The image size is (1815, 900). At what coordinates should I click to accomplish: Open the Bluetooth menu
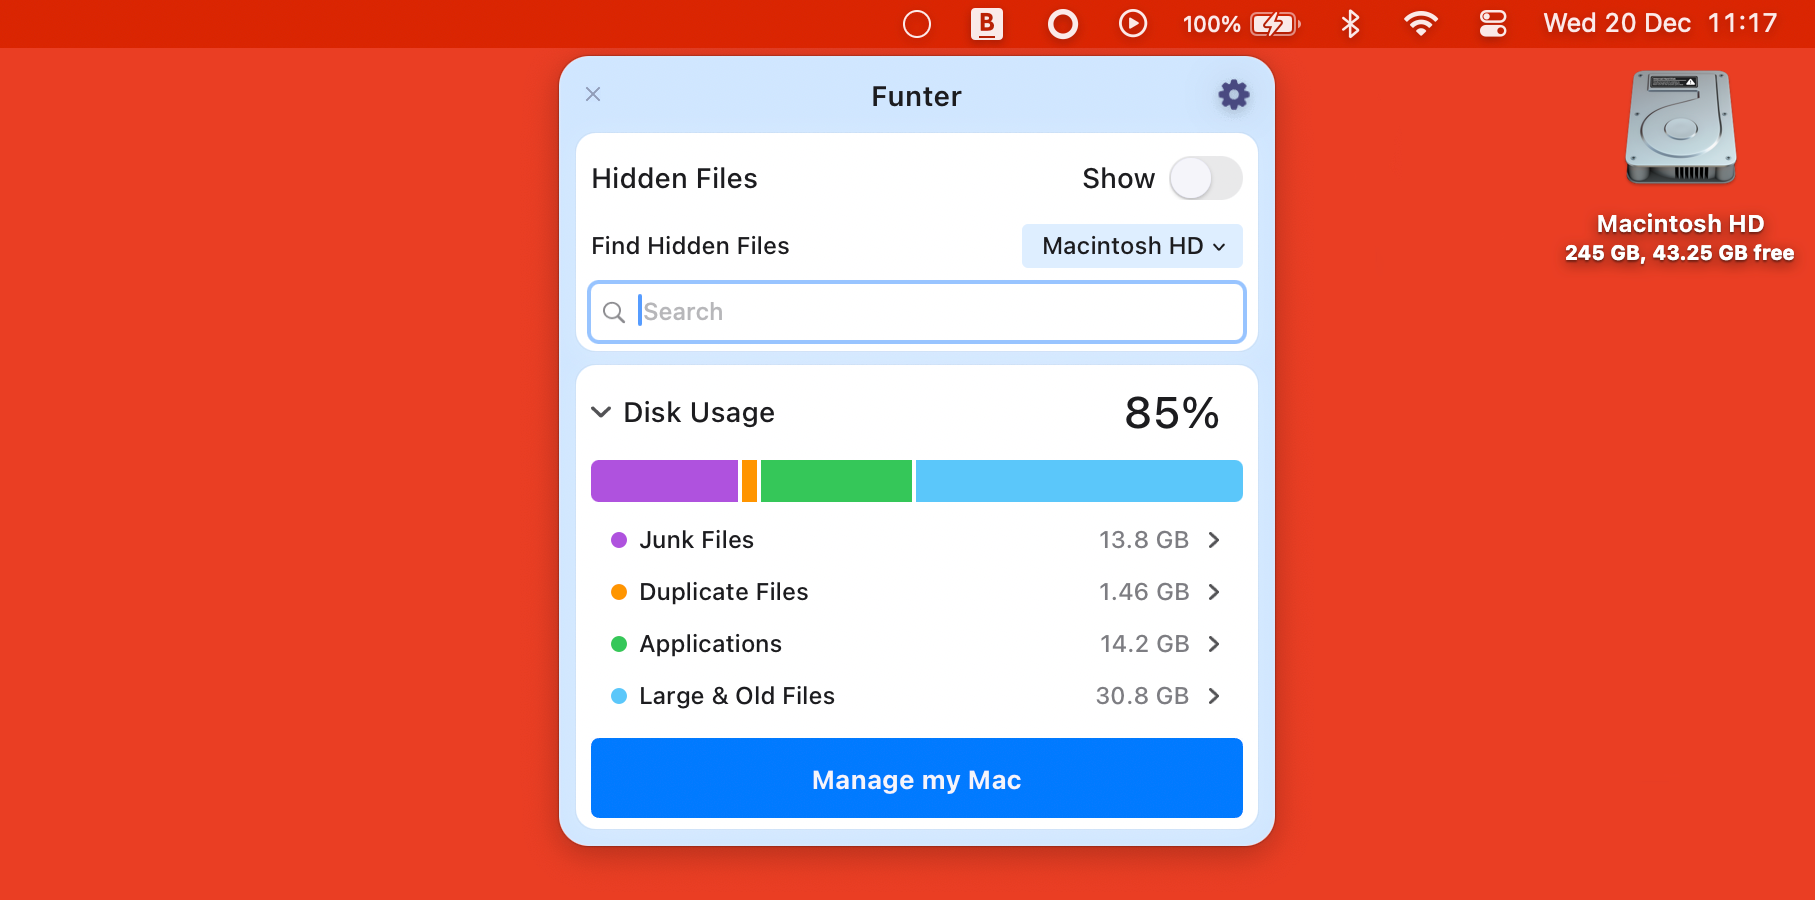pyautogui.click(x=1350, y=23)
